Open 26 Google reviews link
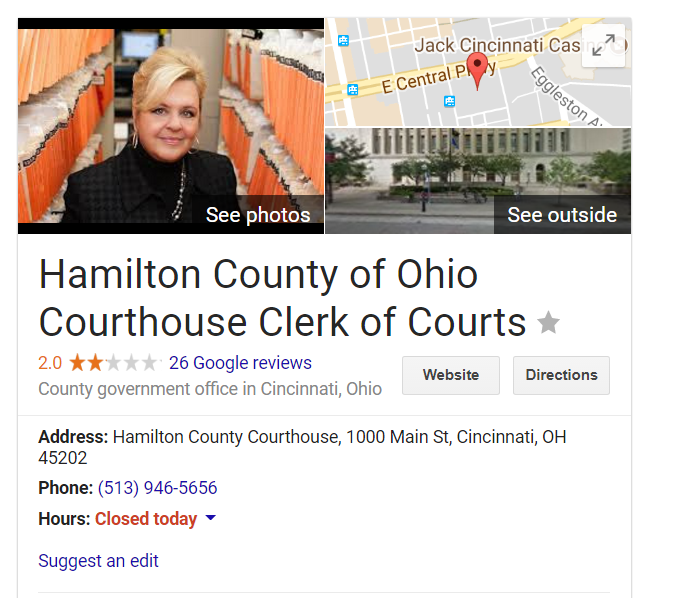 [x=240, y=363]
